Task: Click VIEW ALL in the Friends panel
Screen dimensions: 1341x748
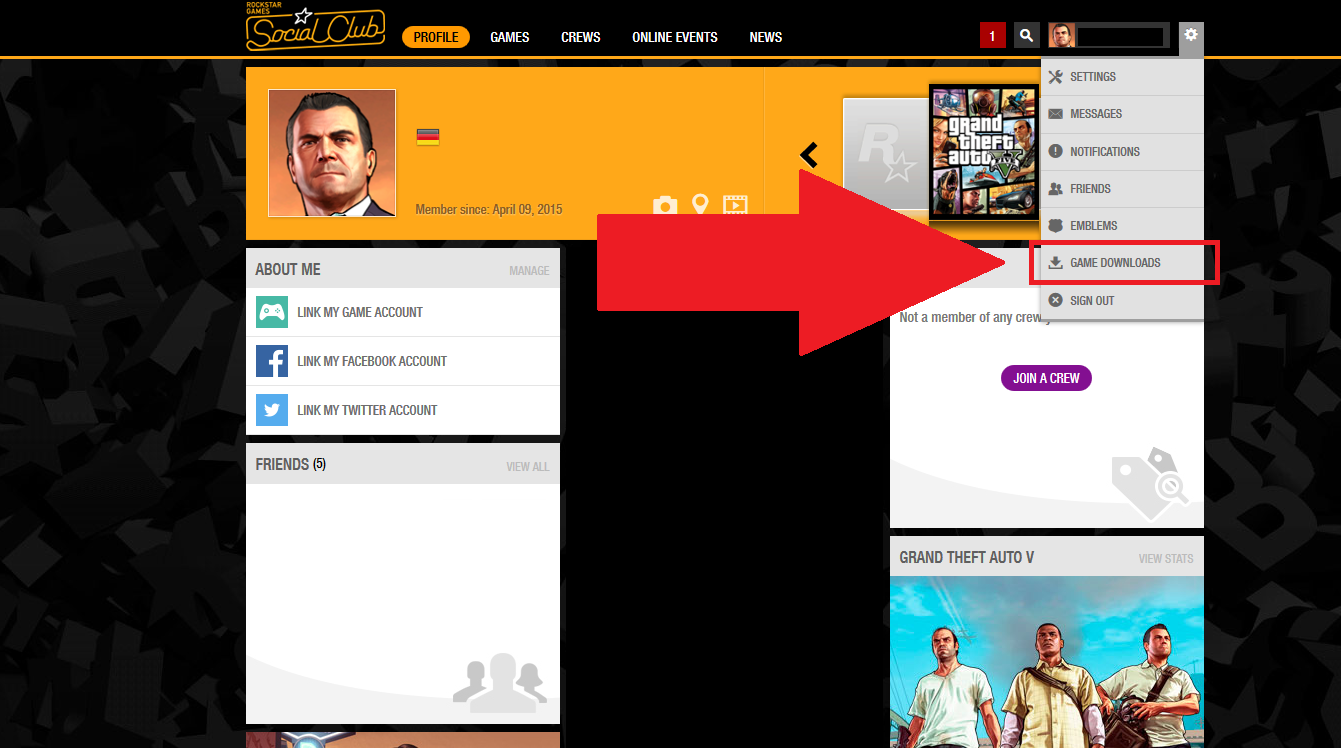Action: [x=528, y=467]
